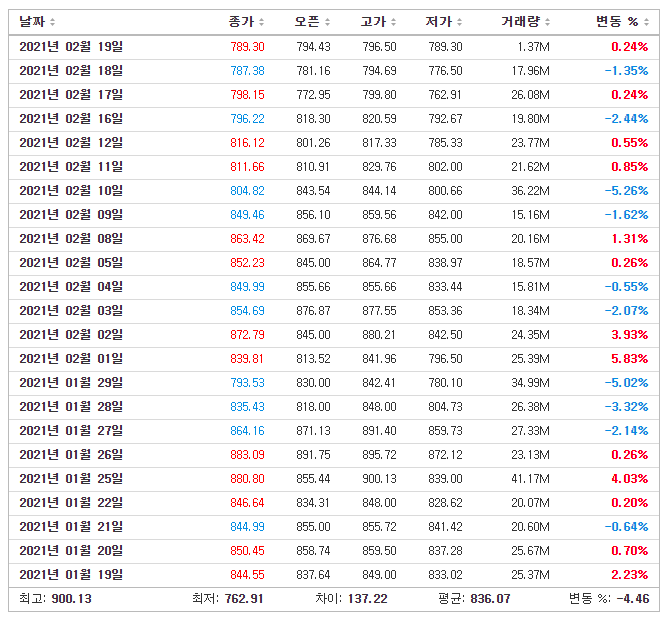Click closing price 787.38
This screenshot has width=667, height=620.
[247, 71]
